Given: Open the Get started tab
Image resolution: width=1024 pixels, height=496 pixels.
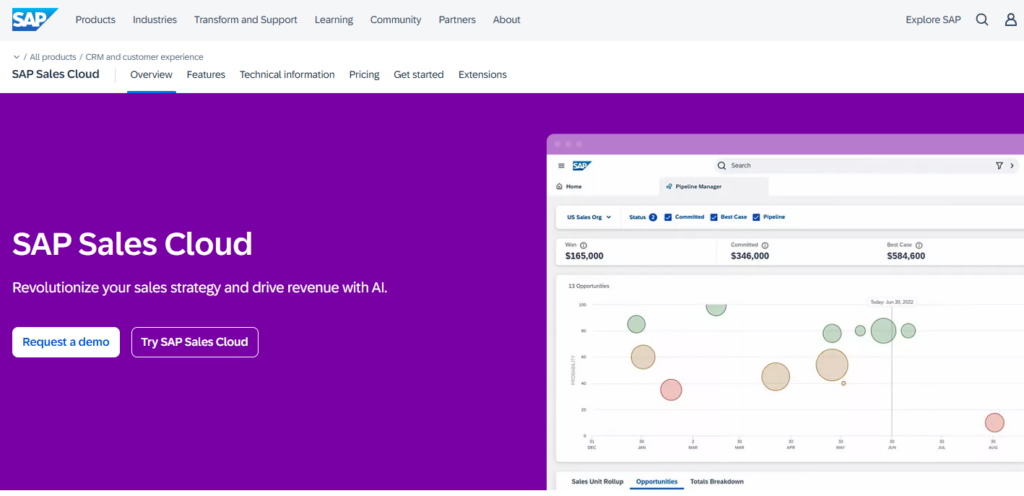Looking at the screenshot, I should click(419, 74).
